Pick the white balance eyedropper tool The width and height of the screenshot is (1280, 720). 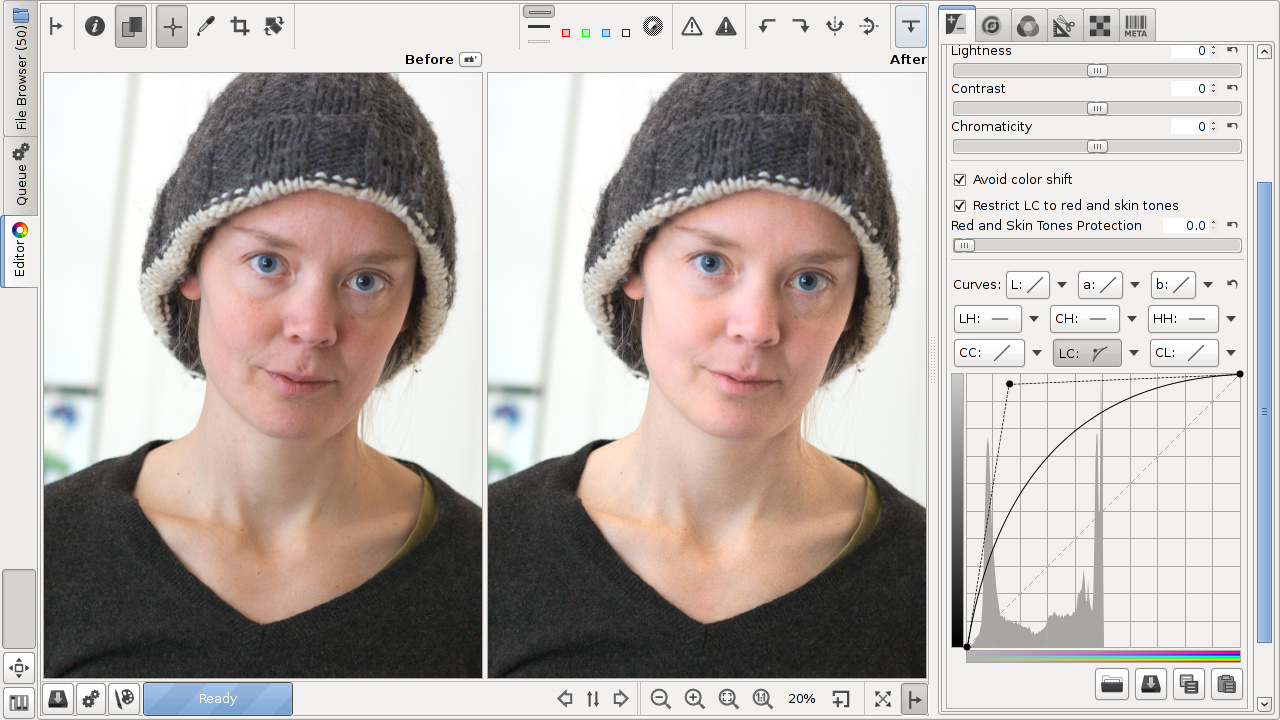coord(206,27)
